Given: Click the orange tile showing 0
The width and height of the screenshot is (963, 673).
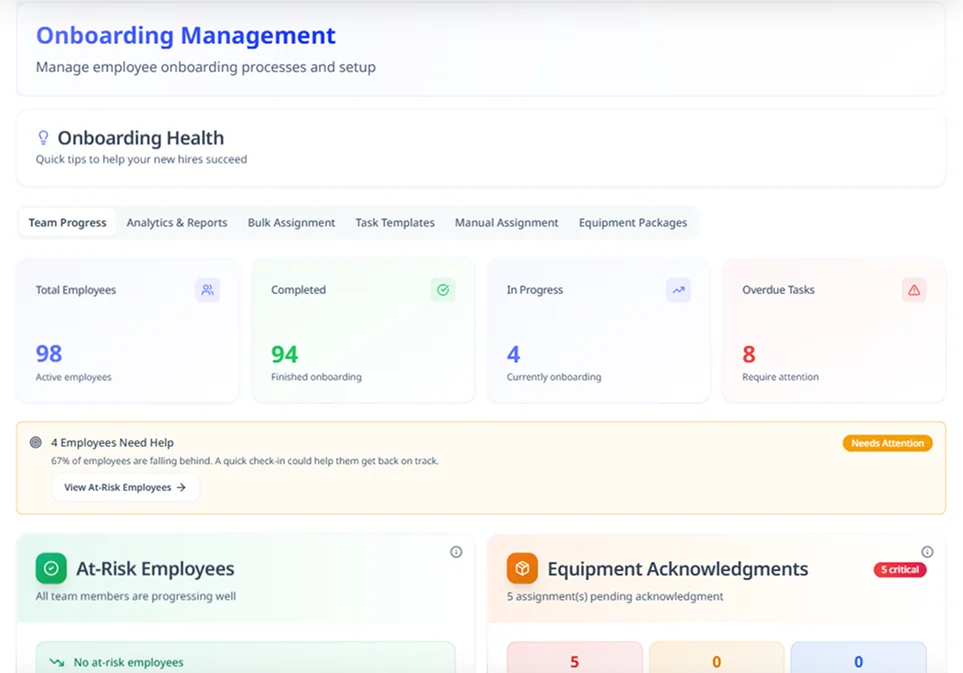Looking at the screenshot, I should (716, 658).
